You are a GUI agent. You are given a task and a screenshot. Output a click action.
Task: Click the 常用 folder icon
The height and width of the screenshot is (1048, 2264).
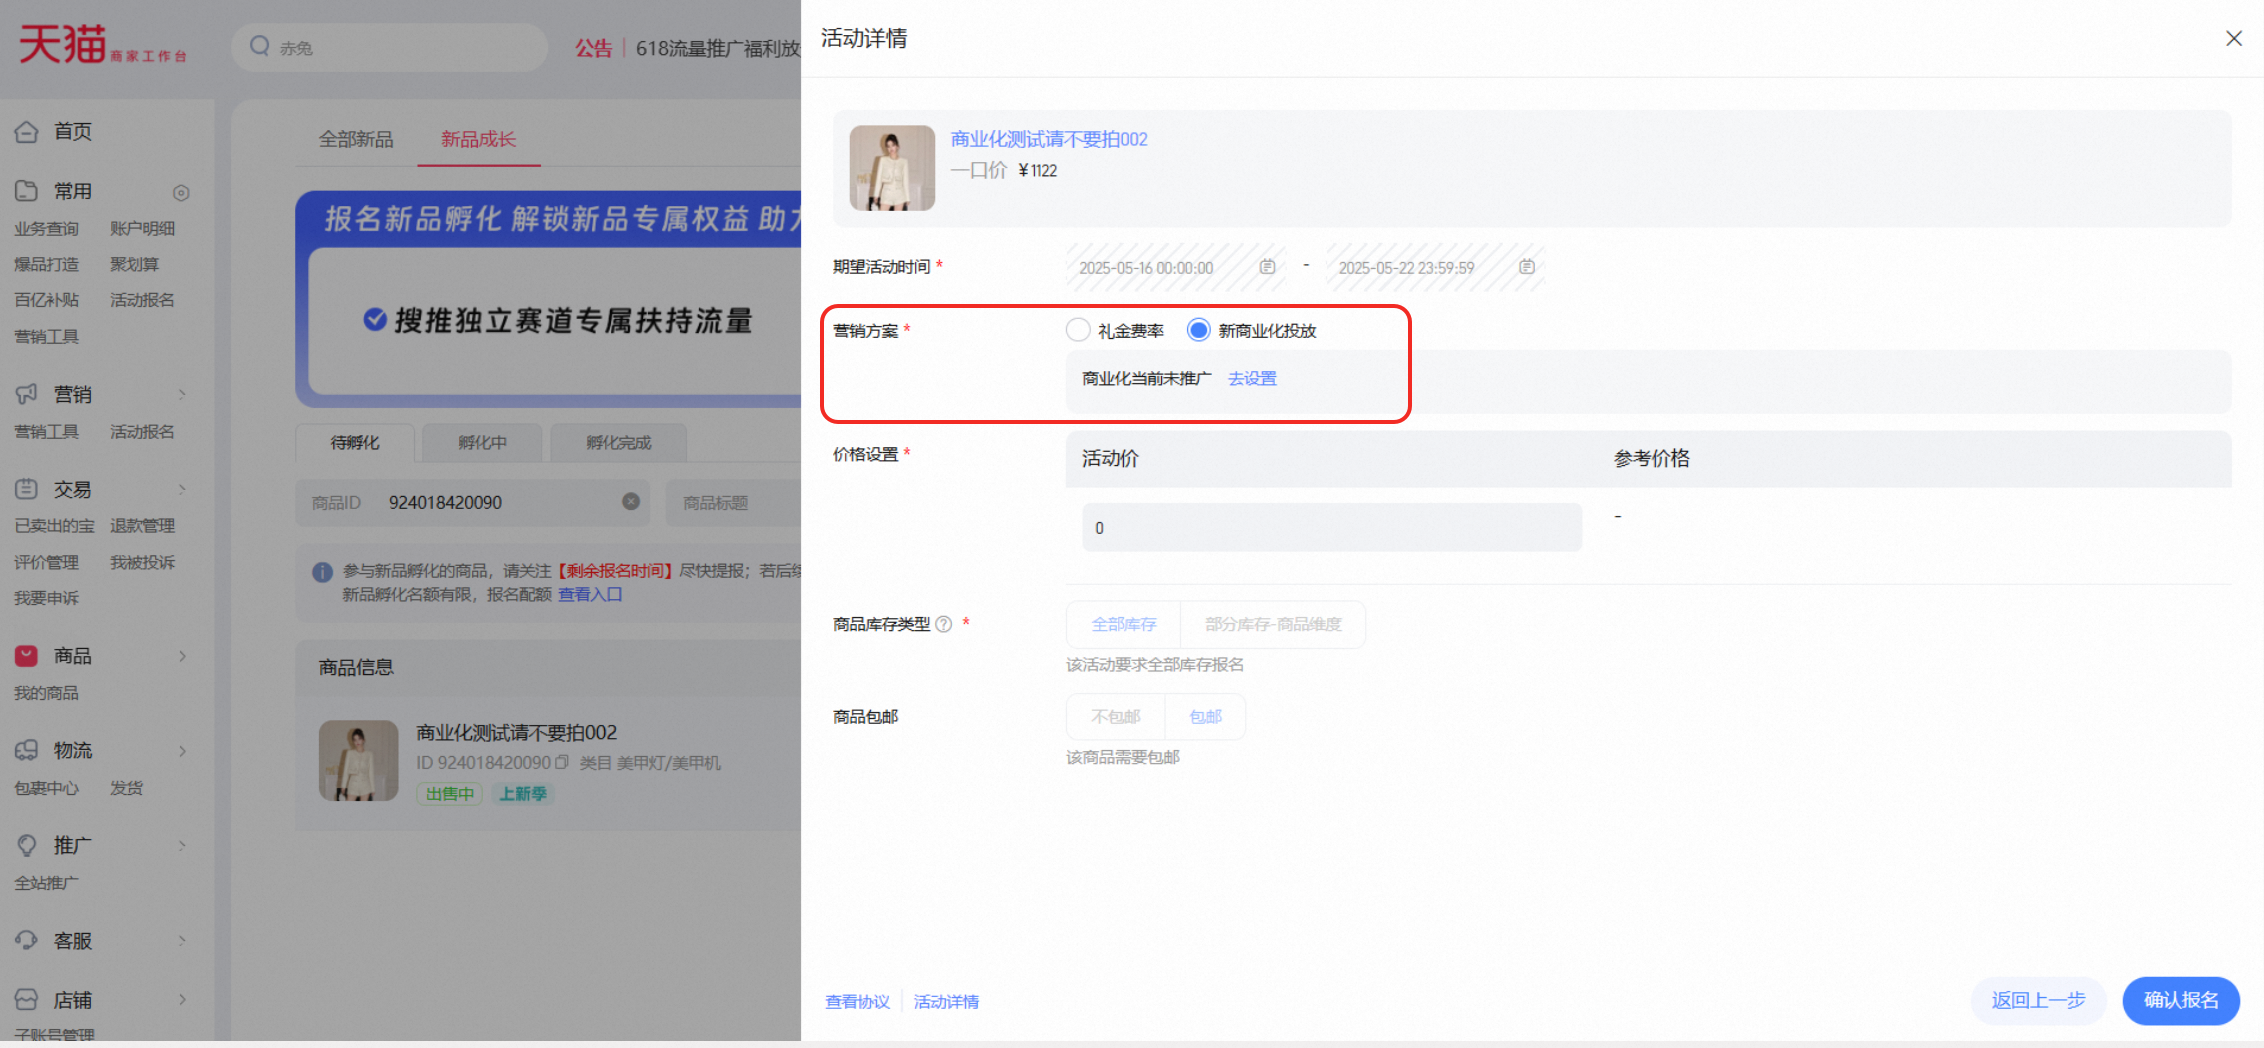(x=27, y=190)
